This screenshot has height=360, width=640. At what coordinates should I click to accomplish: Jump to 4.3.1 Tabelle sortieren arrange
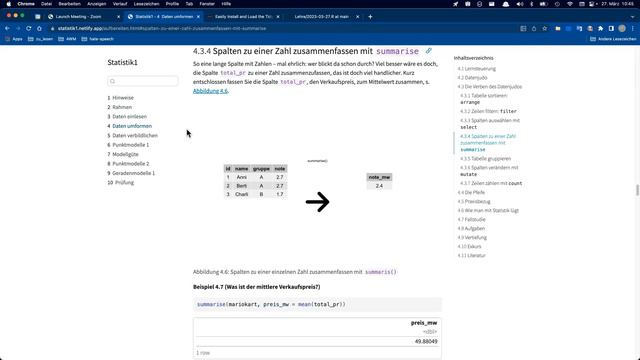click(484, 99)
